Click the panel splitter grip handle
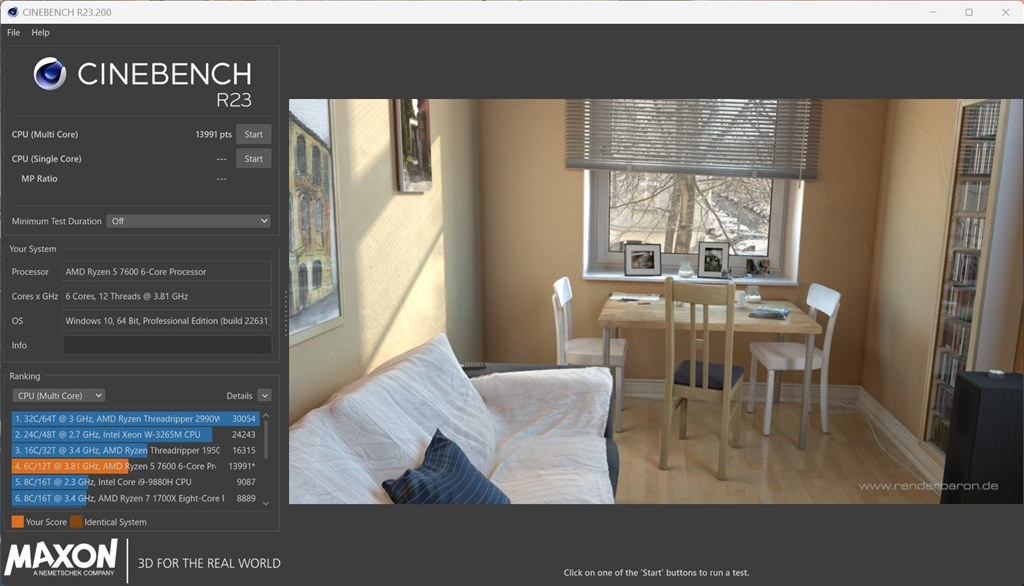The width and height of the screenshot is (1024, 586). pos(285,313)
